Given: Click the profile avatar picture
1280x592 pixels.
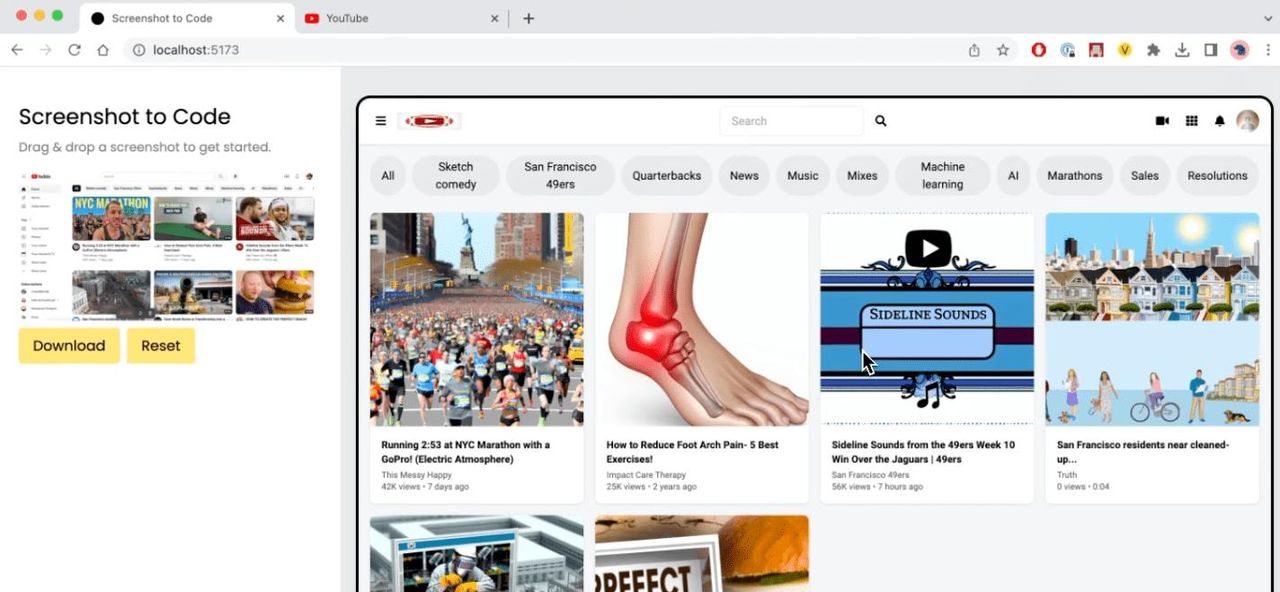Looking at the screenshot, I should click(x=1247, y=120).
